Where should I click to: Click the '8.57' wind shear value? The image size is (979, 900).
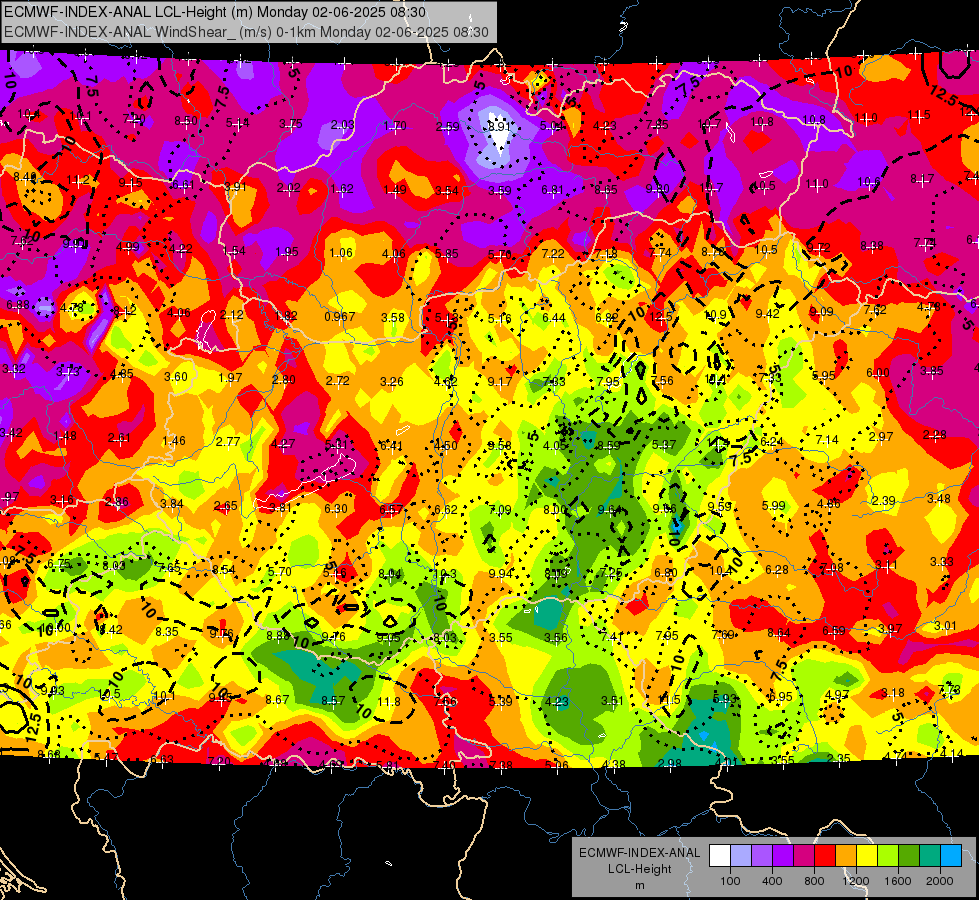pos(333,701)
